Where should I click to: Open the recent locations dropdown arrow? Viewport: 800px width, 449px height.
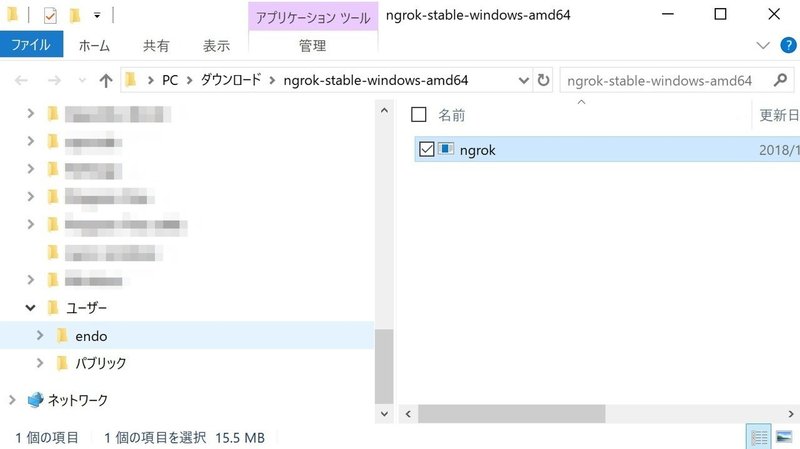click(x=82, y=80)
